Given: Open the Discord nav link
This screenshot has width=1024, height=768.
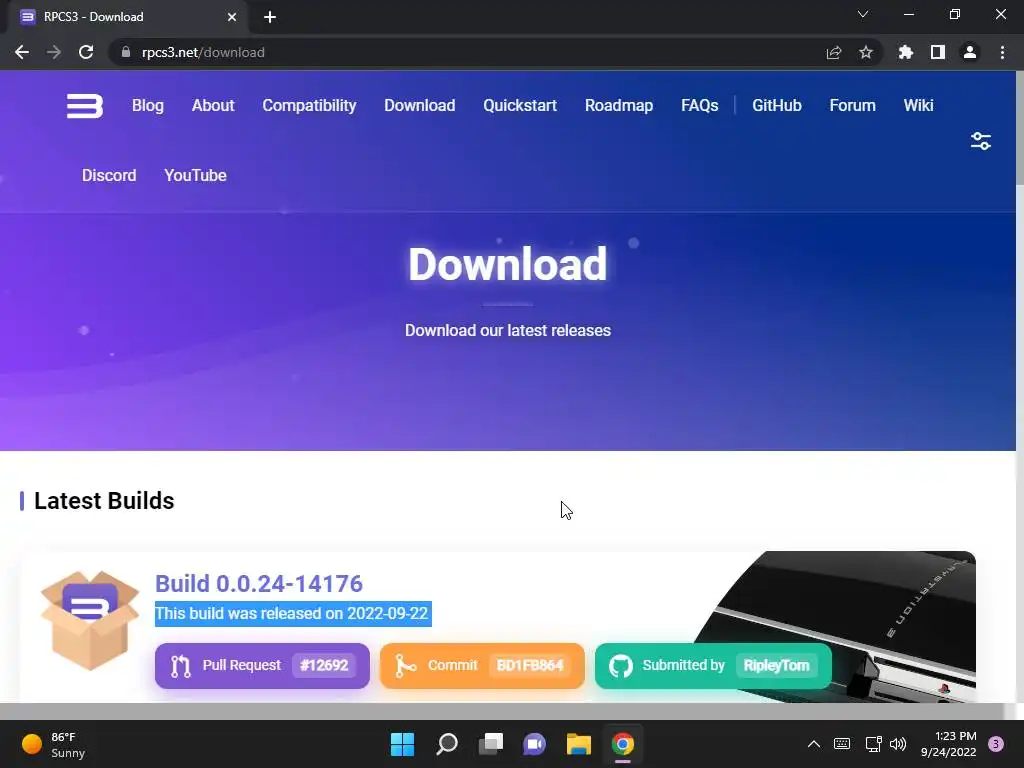Looking at the screenshot, I should [109, 176].
